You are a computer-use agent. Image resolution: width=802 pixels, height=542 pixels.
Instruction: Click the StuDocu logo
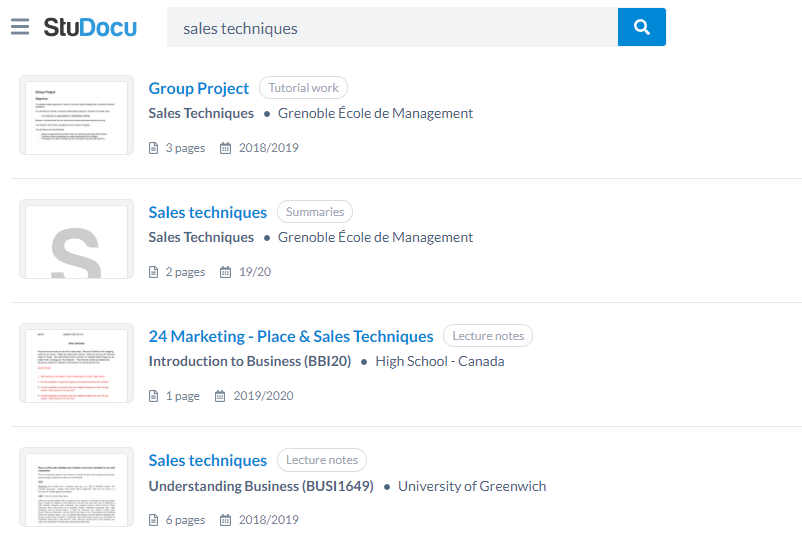[x=90, y=27]
